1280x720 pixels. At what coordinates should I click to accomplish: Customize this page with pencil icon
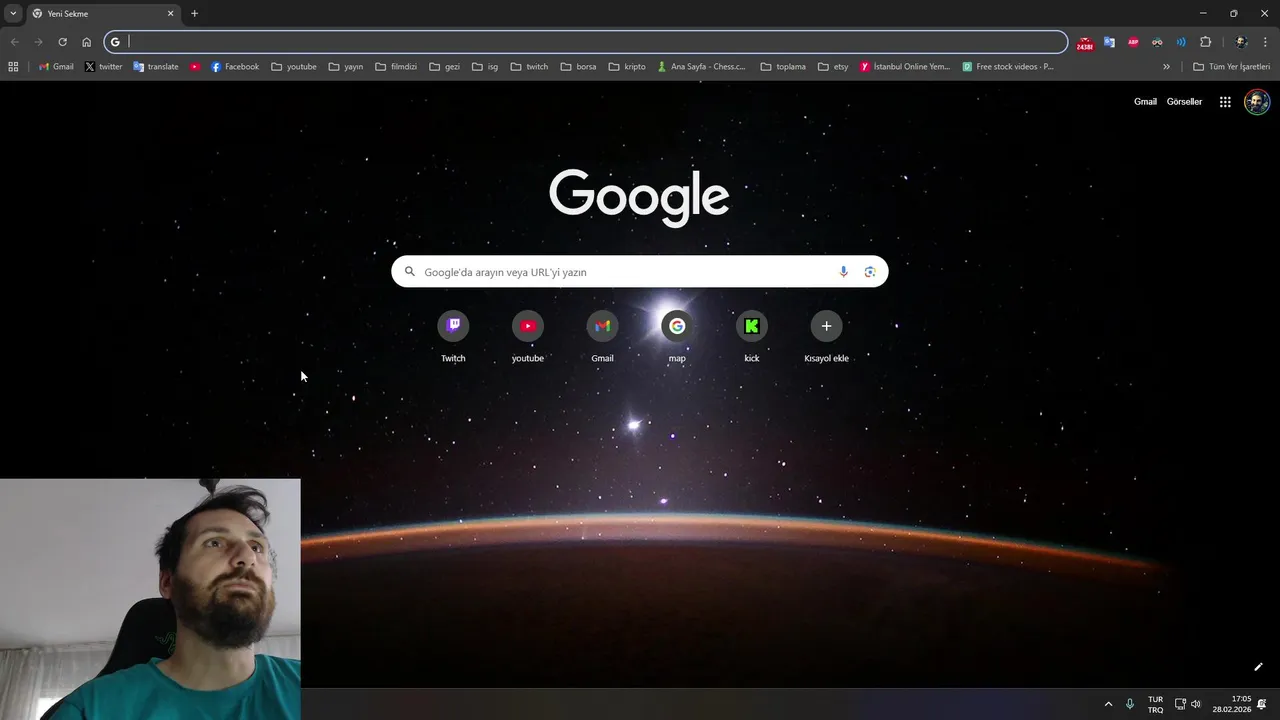(1258, 667)
